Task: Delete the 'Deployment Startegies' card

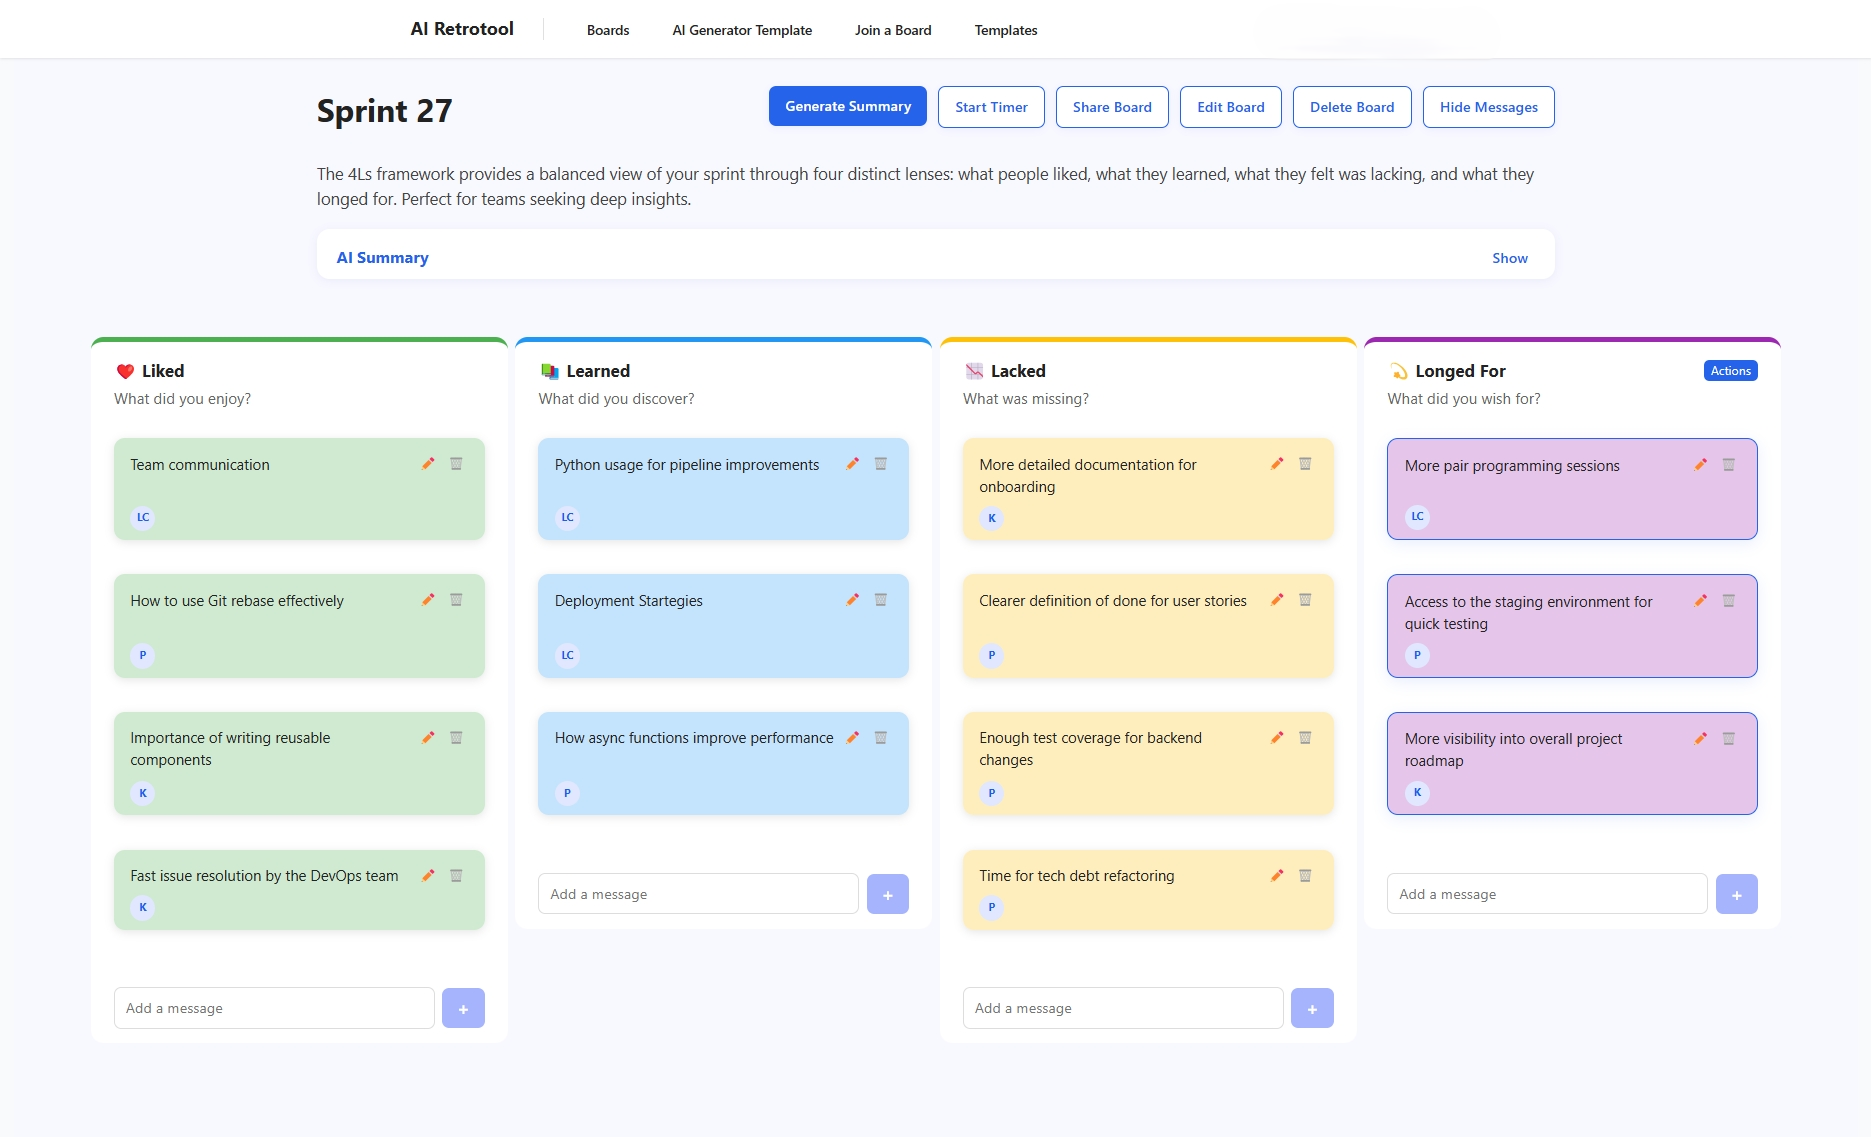Action: 881,599
